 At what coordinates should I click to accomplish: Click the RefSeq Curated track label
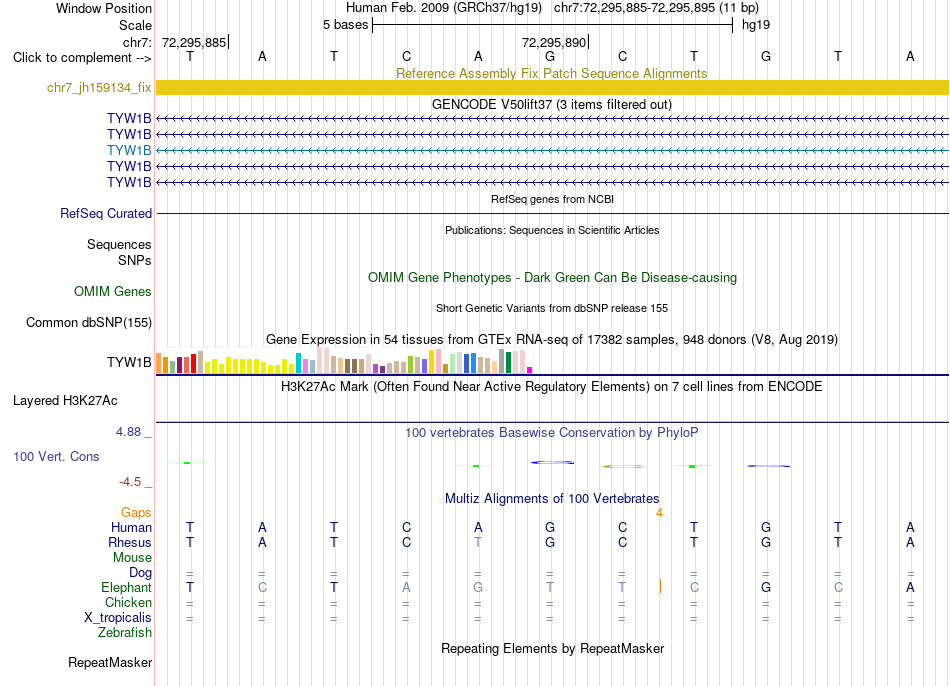click(x=106, y=213)
